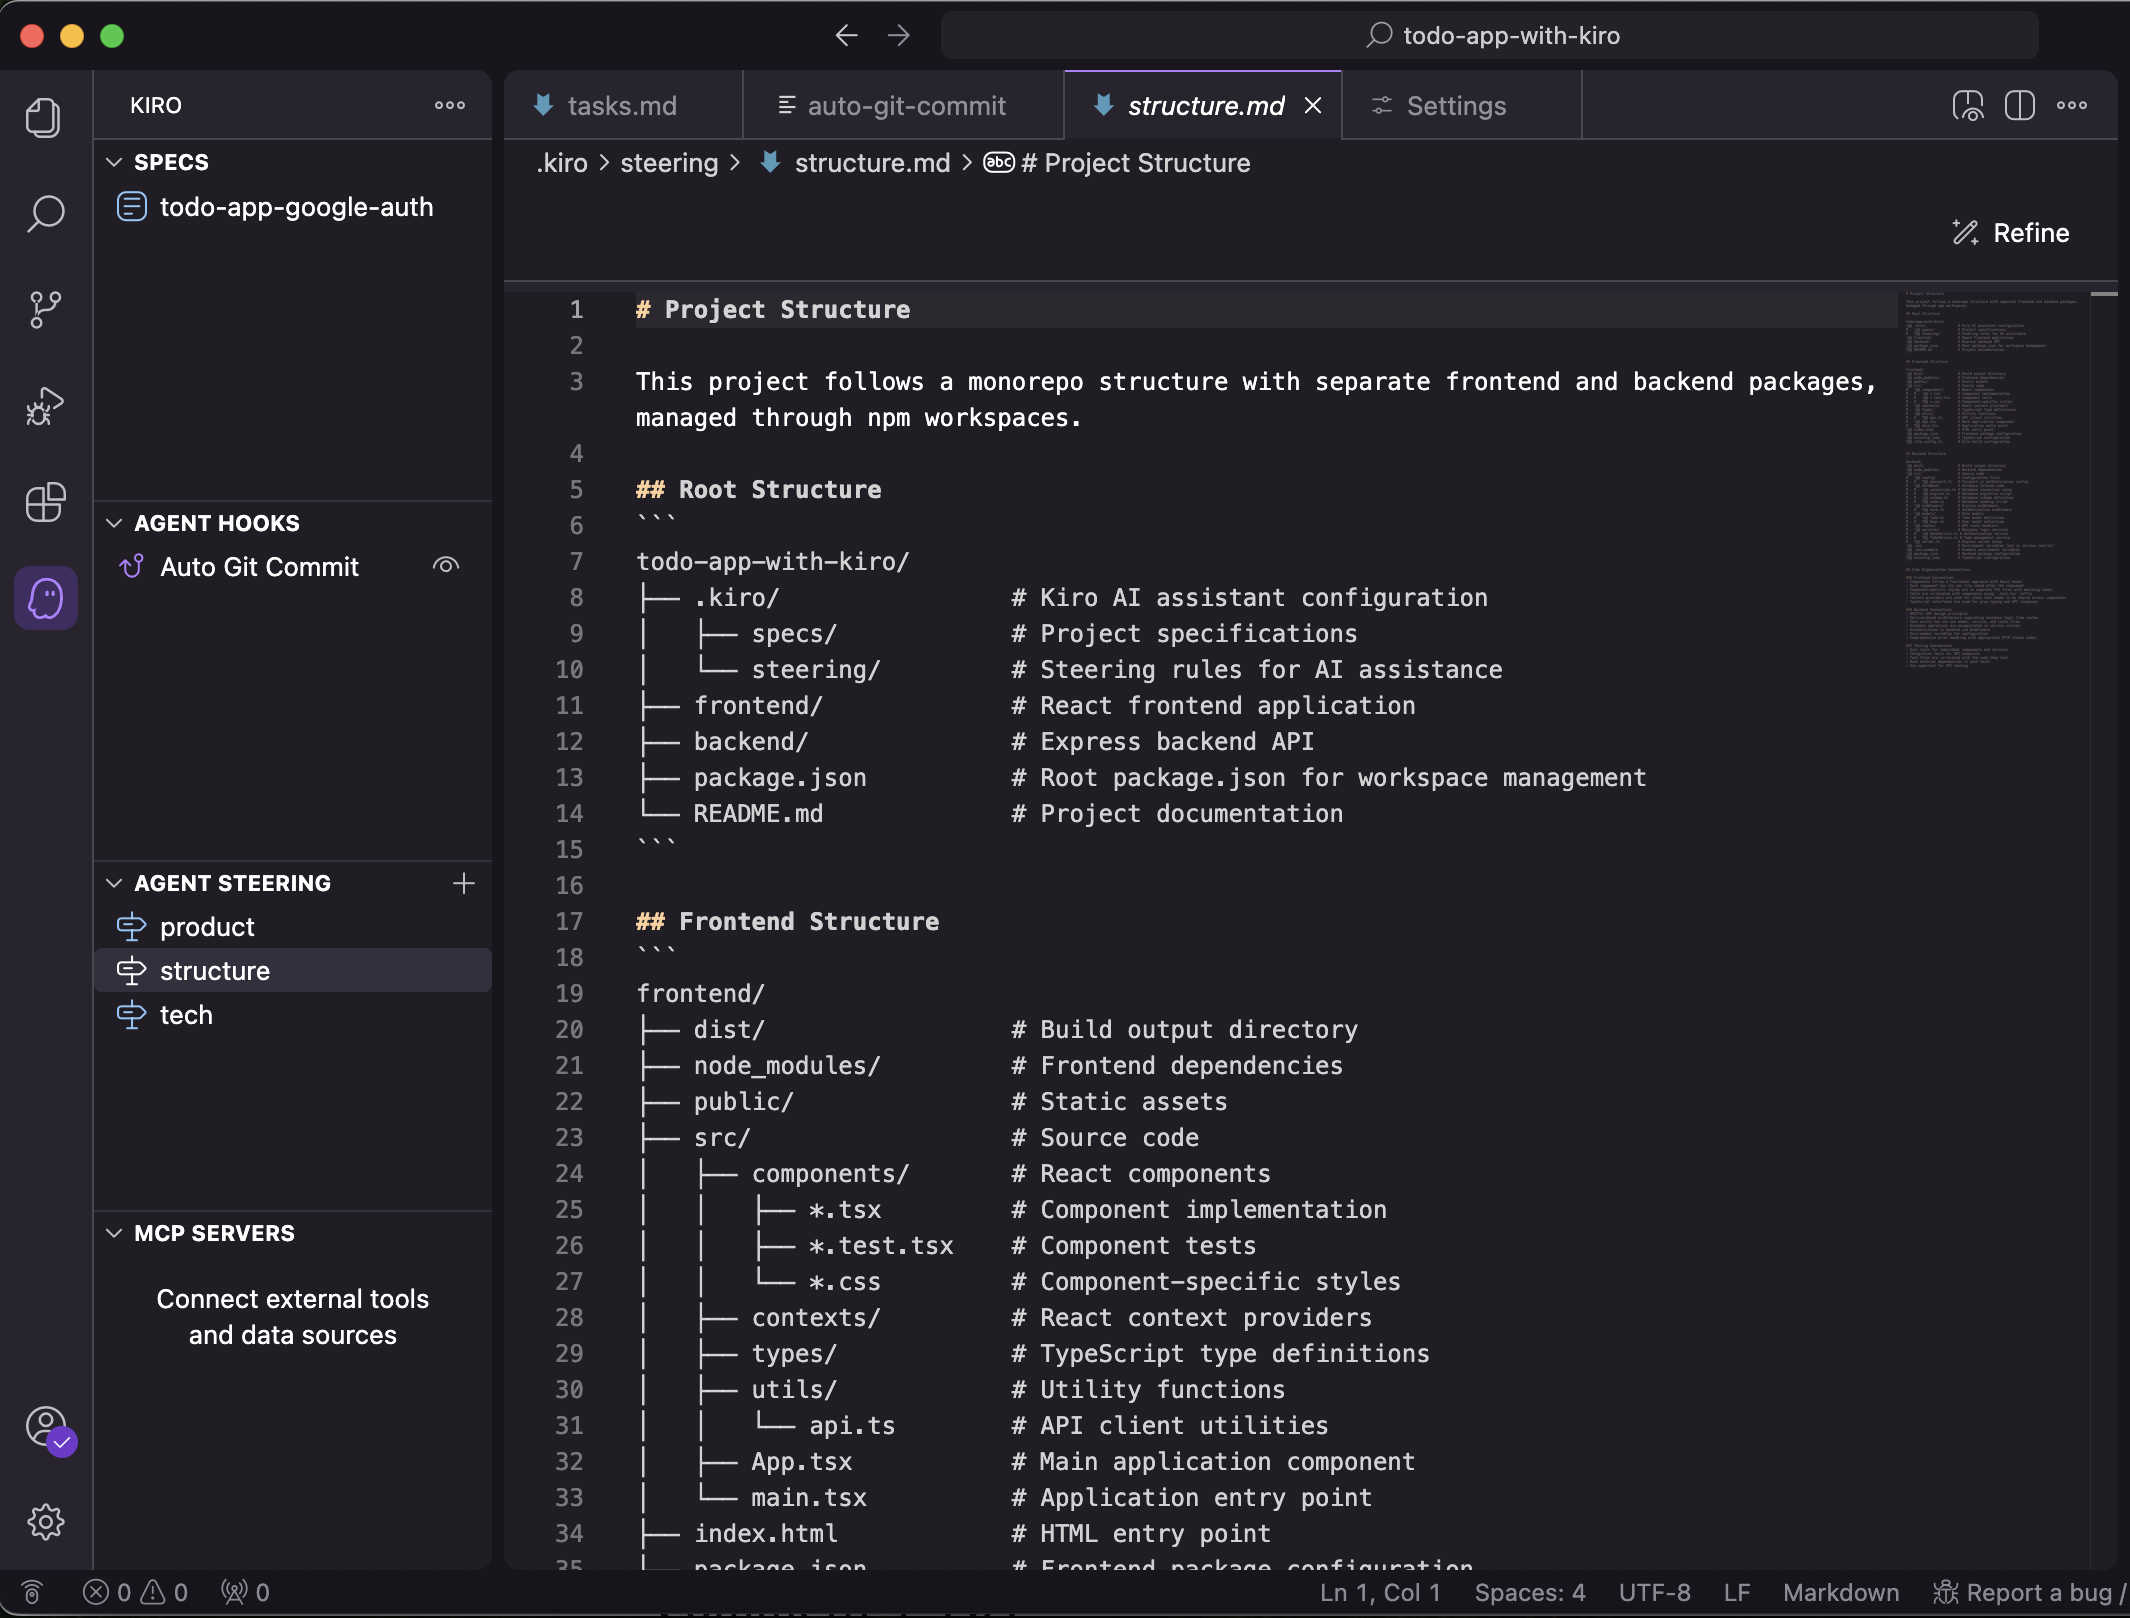
Task: Click the remote connection status bar icon
Action: pyautogui.click(x=32, y=1592)
